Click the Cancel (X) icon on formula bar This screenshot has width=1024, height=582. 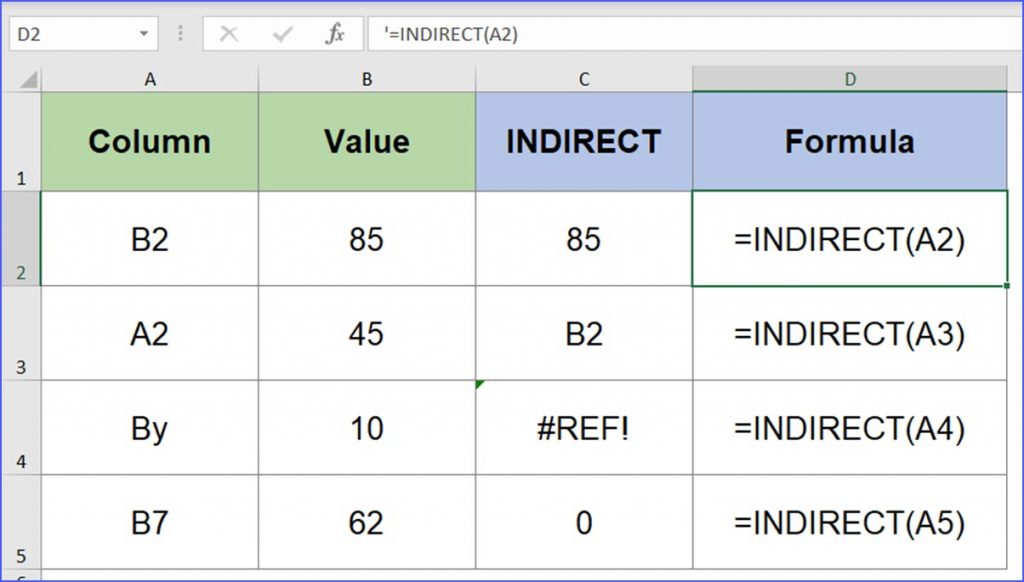click(231, 33)
